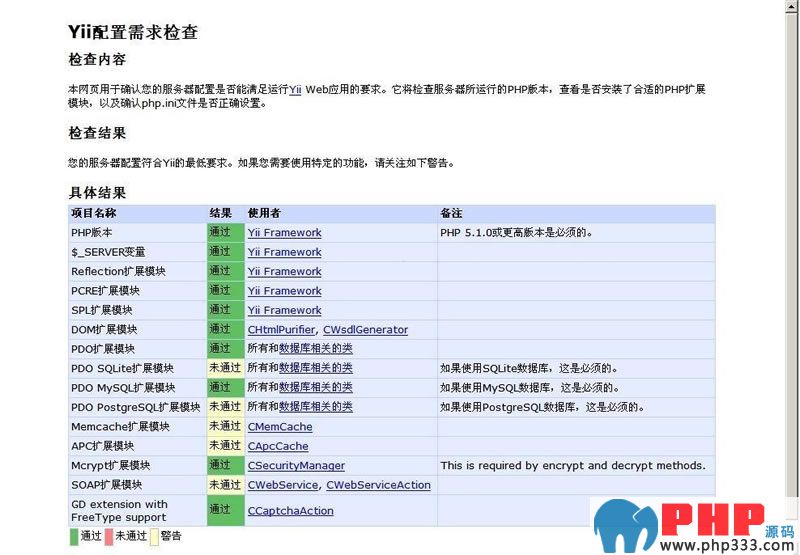Click the yellow 警告 legend swatch

coord(154,537)
